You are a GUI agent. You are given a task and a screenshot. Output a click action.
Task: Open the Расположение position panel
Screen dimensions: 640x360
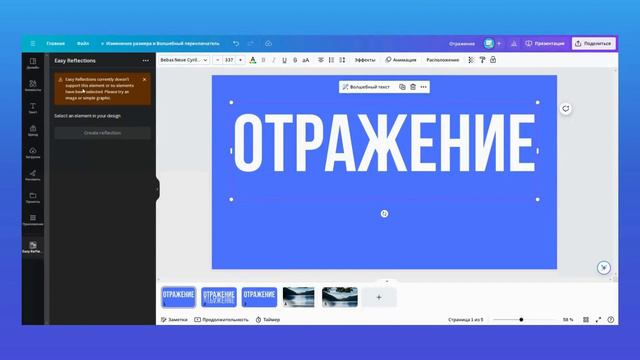coord(442,60)
